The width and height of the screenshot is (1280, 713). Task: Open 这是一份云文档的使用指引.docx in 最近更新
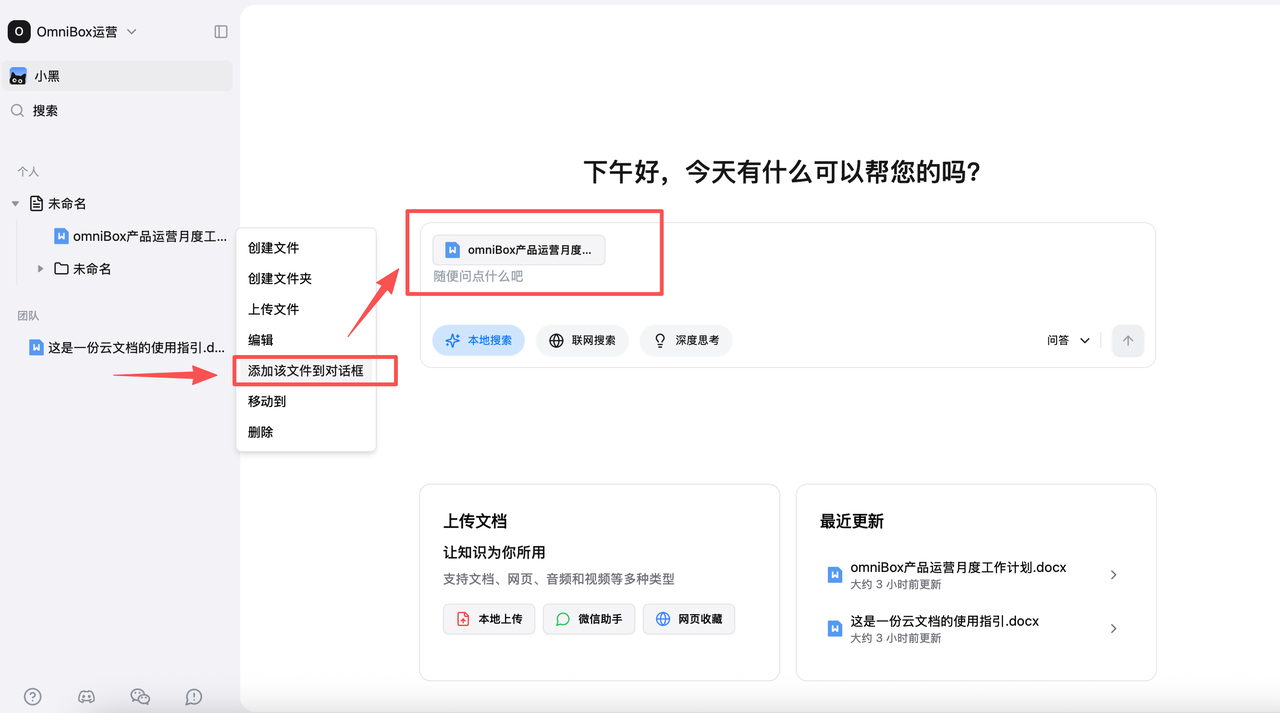pyautogui.click(x=944, y=621)
